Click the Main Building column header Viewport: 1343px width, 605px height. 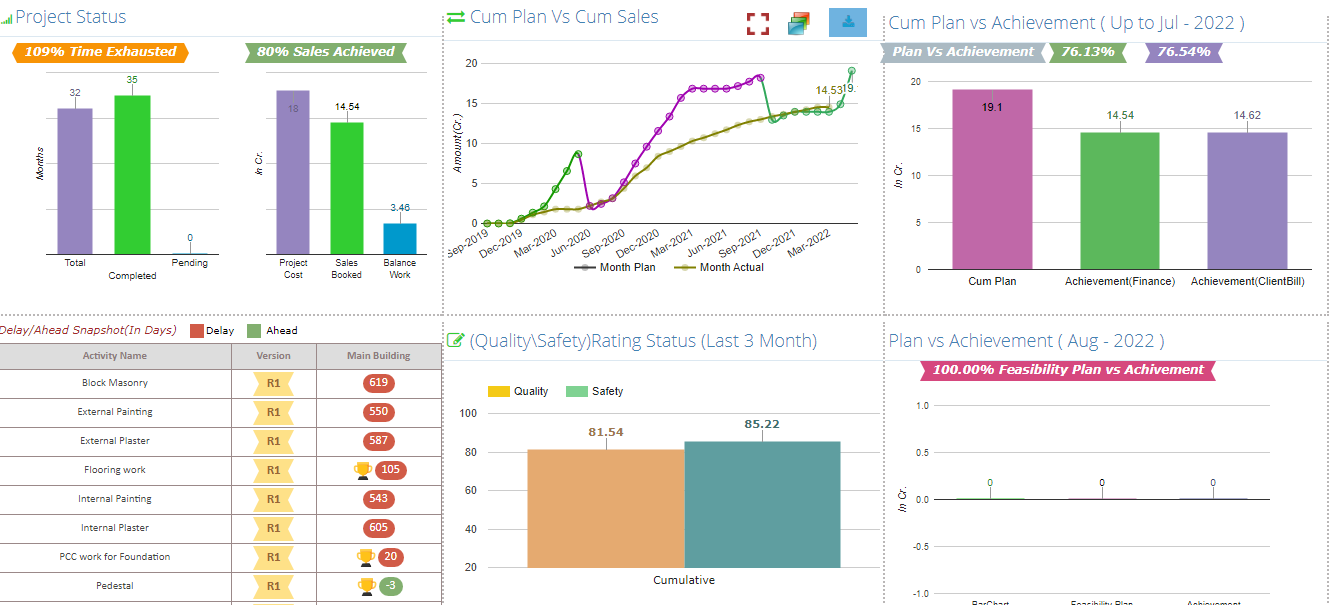[378, 355]
